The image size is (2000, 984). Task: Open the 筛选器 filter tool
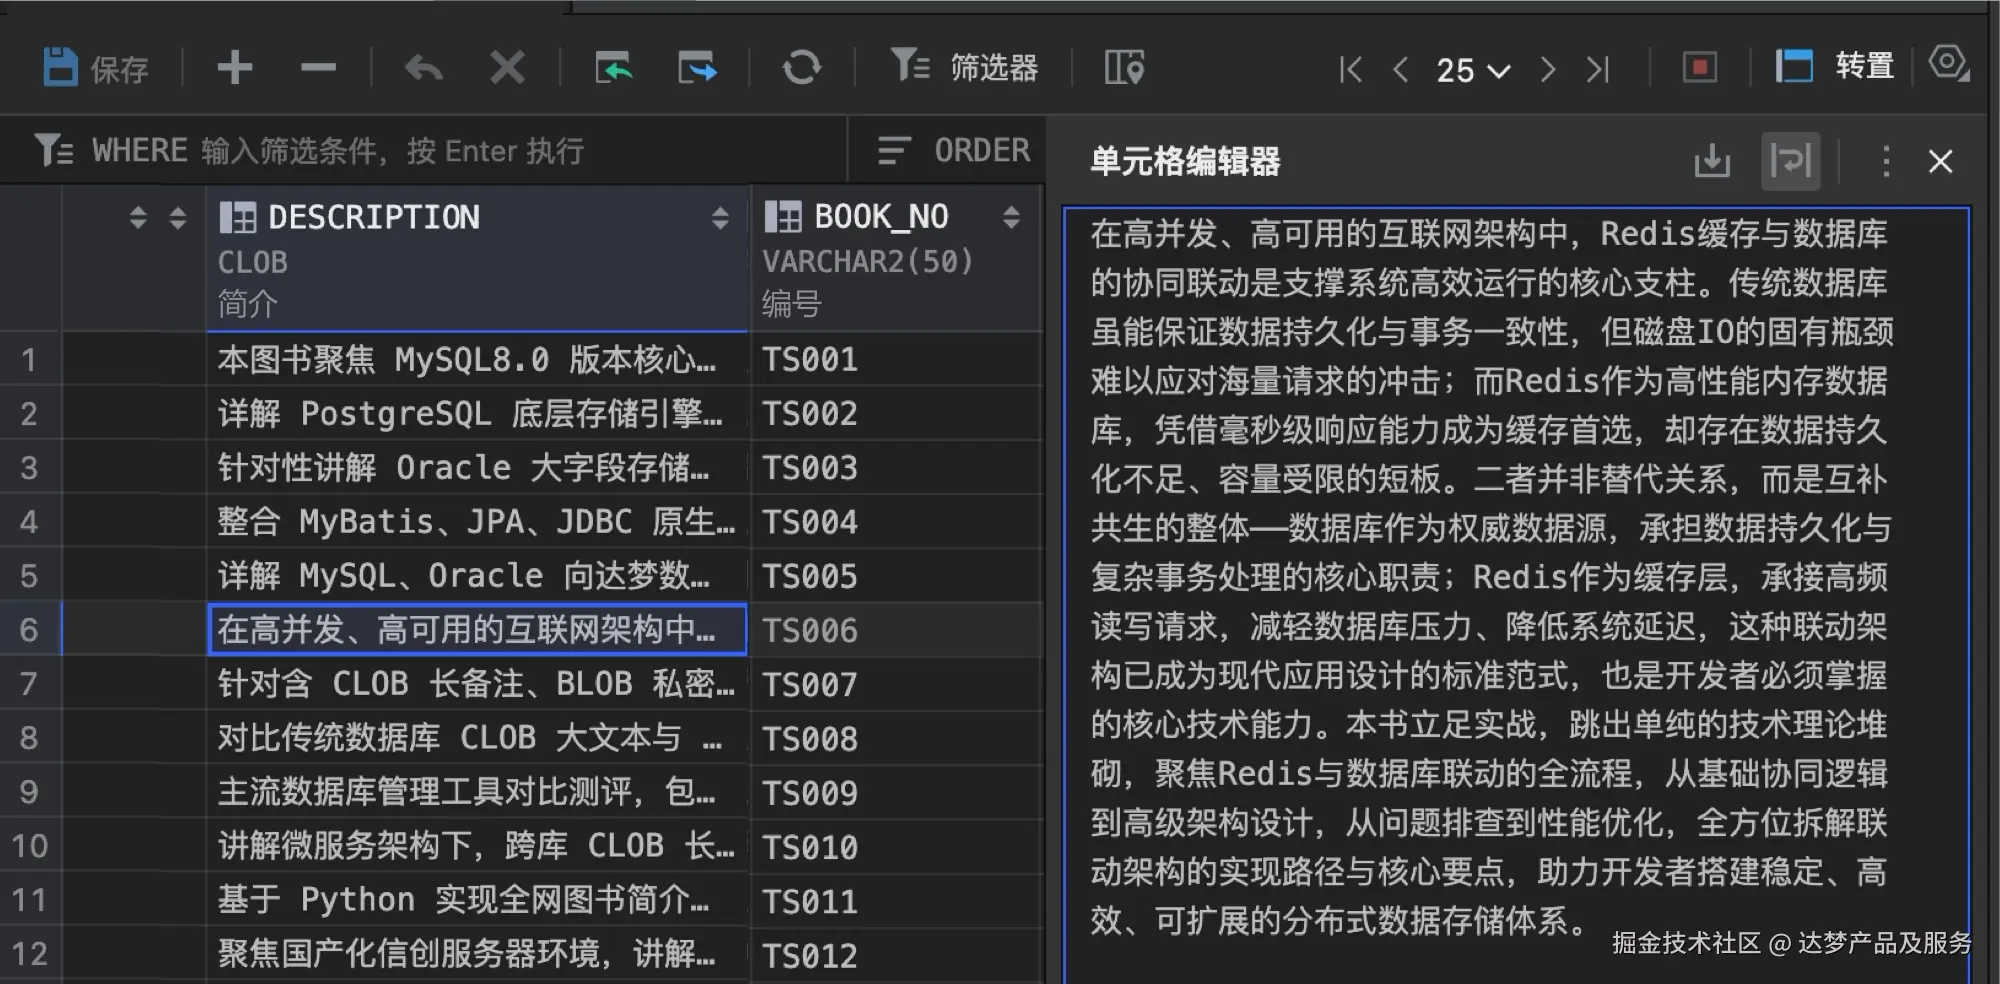(x=963, y=68)
